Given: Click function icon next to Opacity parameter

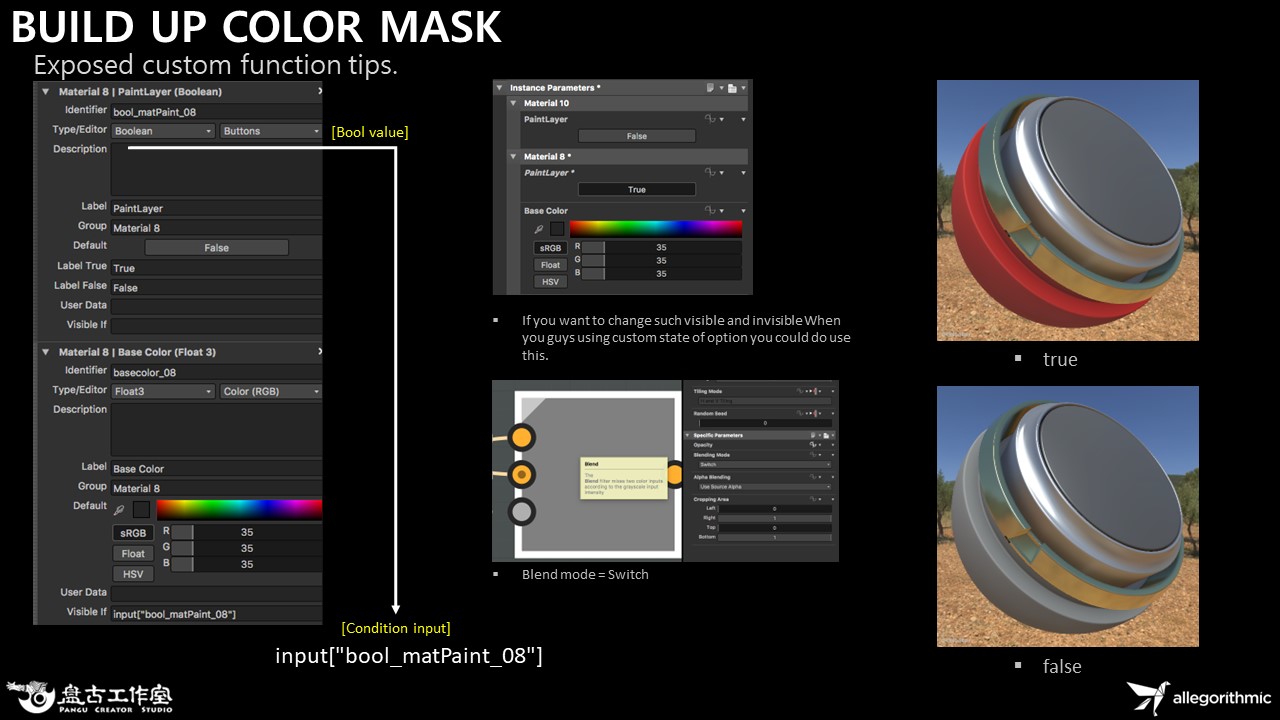Looking at the screenshot, I should click(x=812, y=445).
